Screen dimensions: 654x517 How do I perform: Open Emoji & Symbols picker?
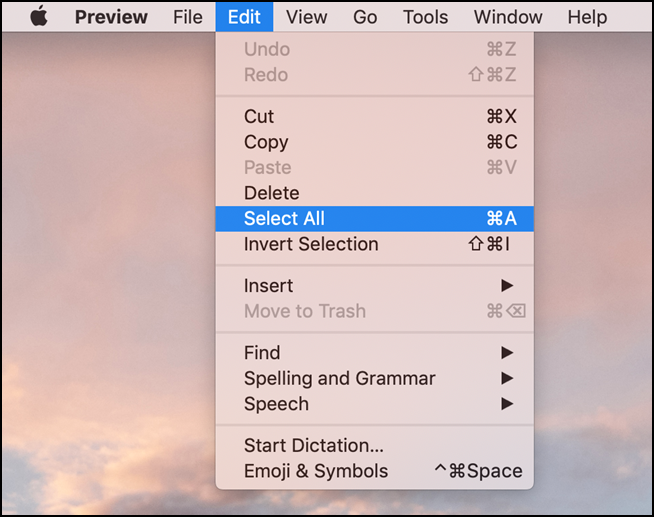tap(375, 471)
